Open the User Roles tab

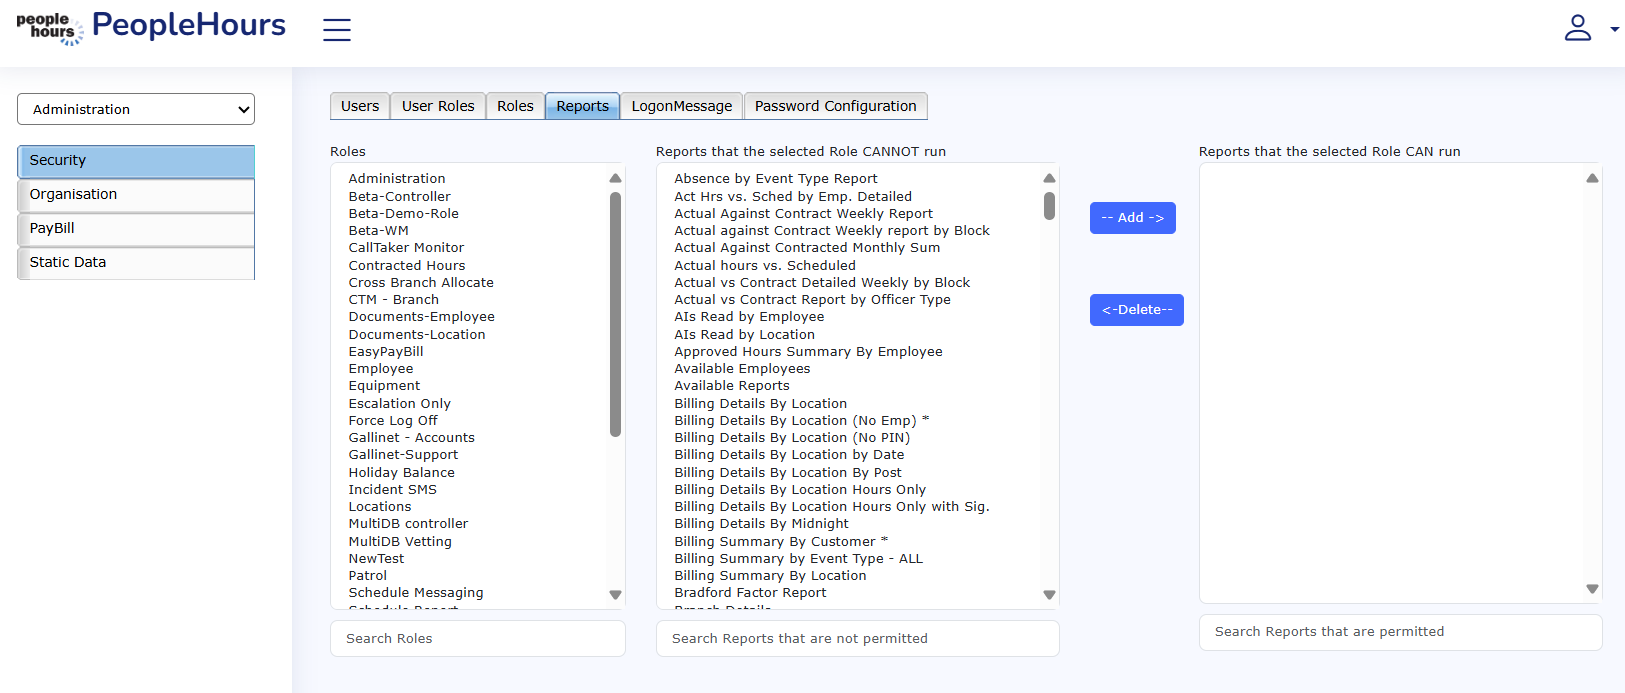pos(438,106)
